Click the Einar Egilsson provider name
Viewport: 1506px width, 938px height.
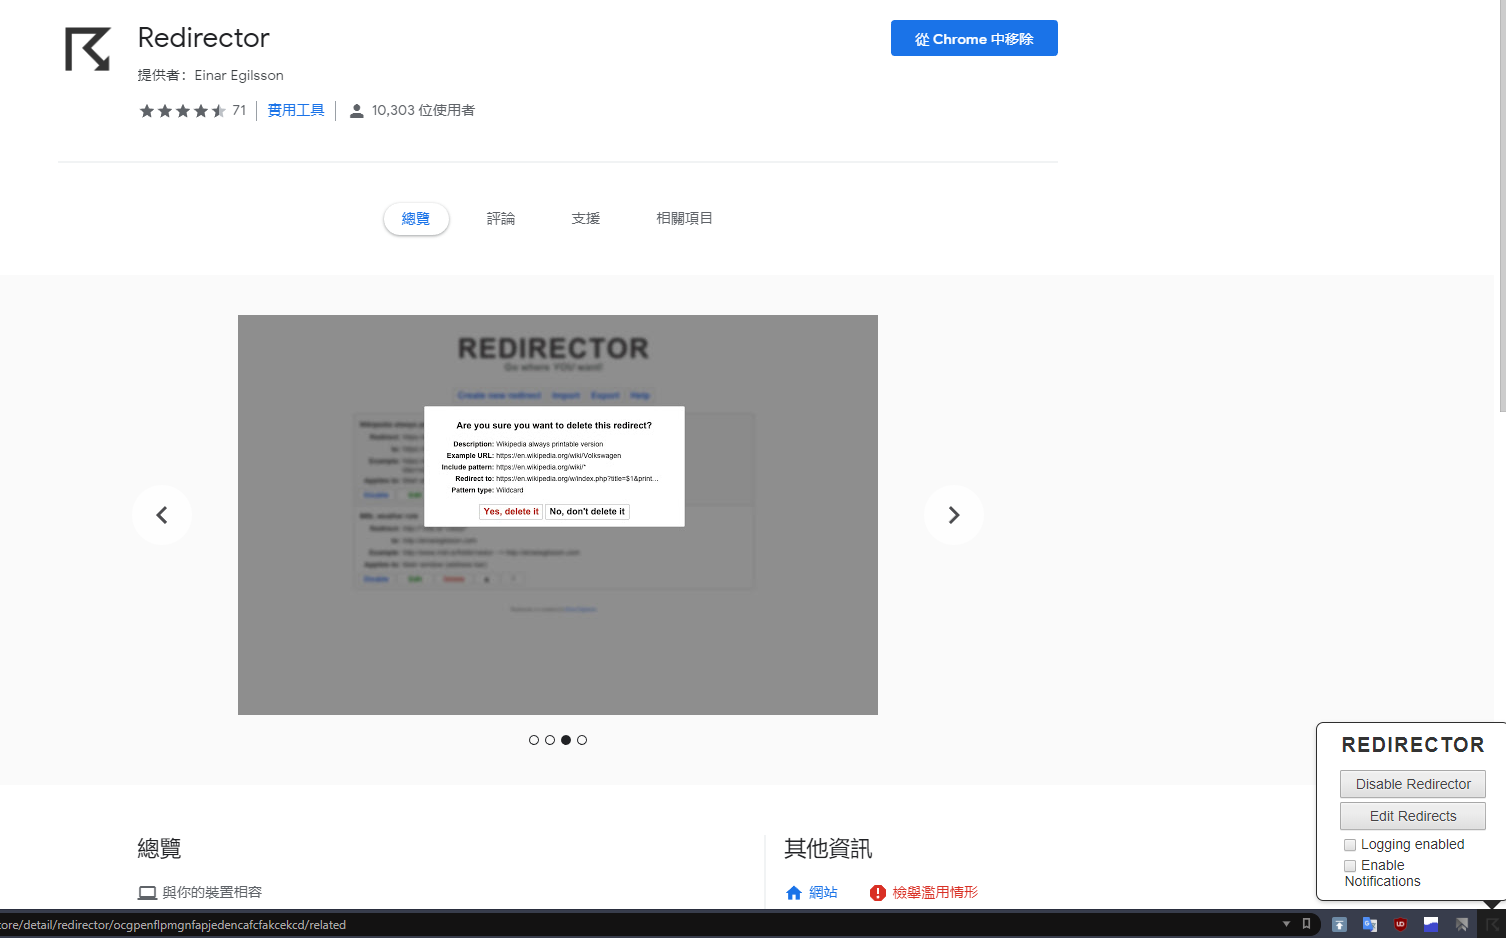pos(239,76)
